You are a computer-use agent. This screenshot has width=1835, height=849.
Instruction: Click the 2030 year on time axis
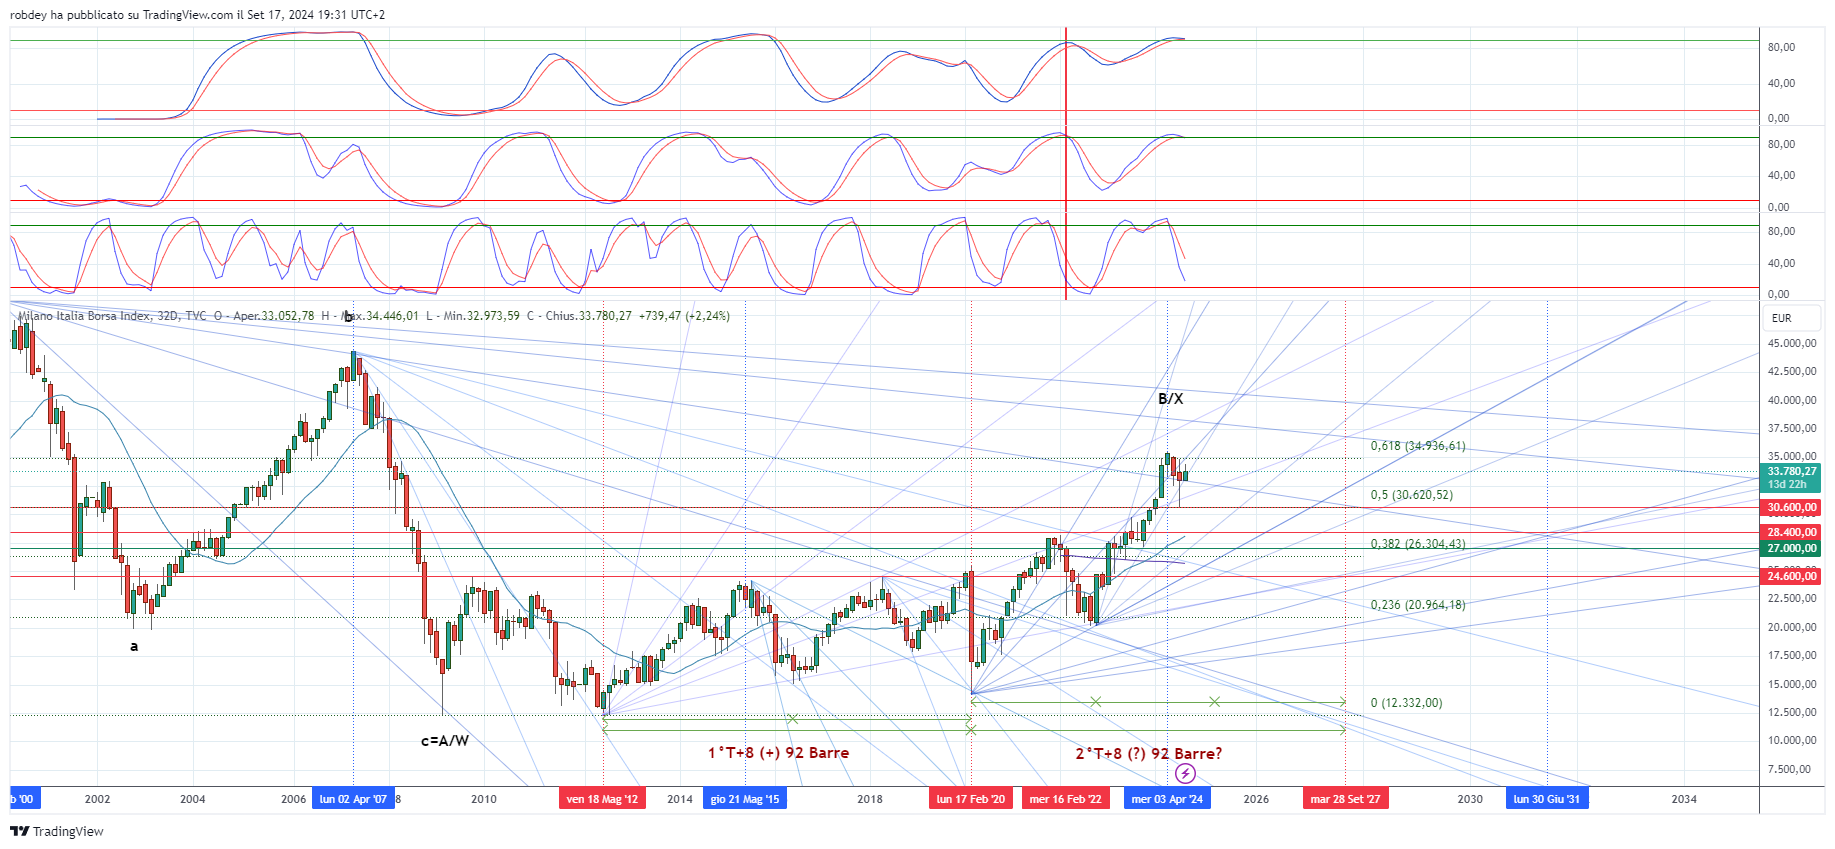coord(1470,799)
